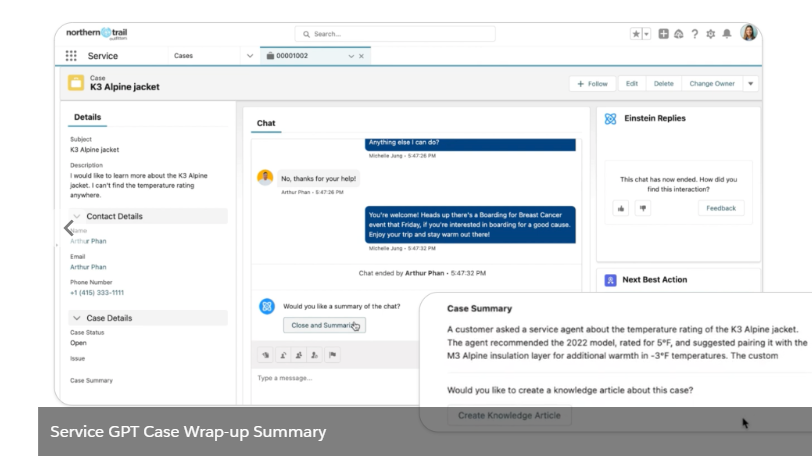Click the email link under Email
Image resolution: width=812 pixels, height=469 pixels.
click(88, 267)
